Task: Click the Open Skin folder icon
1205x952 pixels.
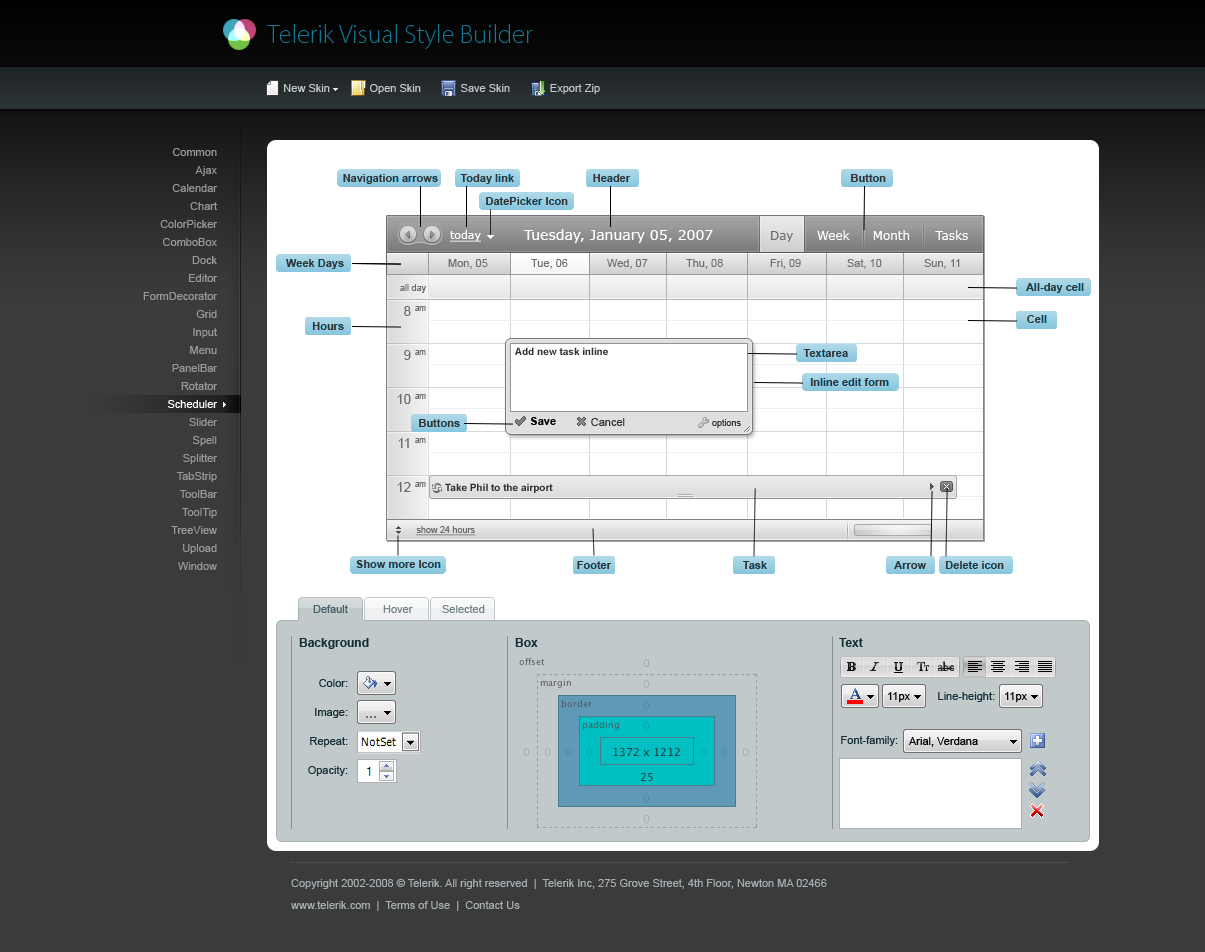Action: (358, 88)
